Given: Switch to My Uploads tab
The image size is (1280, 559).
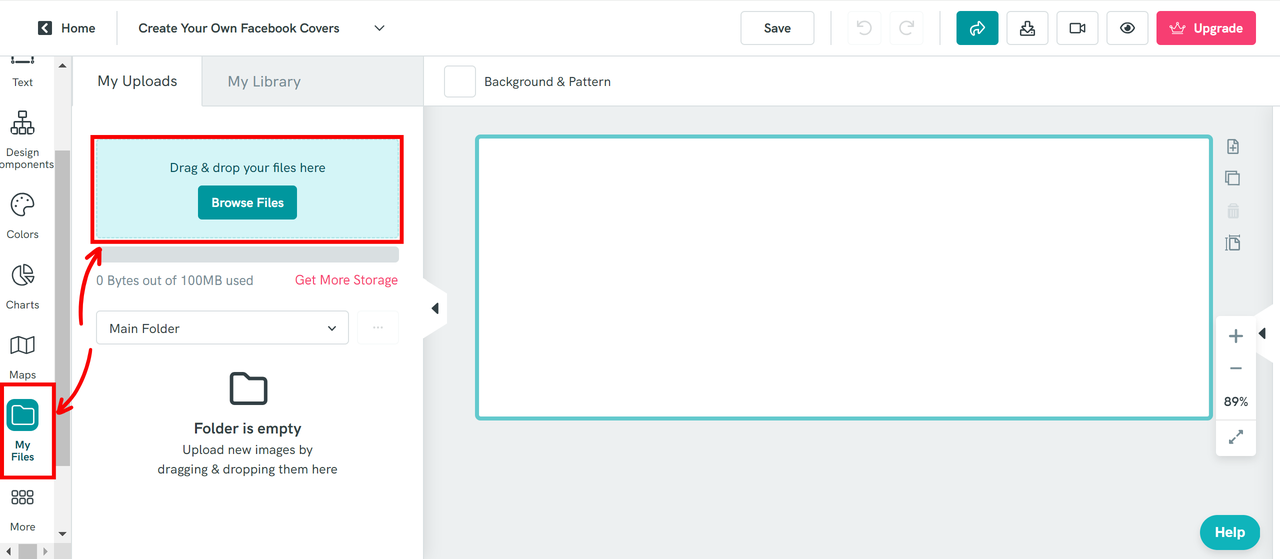Looking at the screenshot, I should (x=137, y=81).
